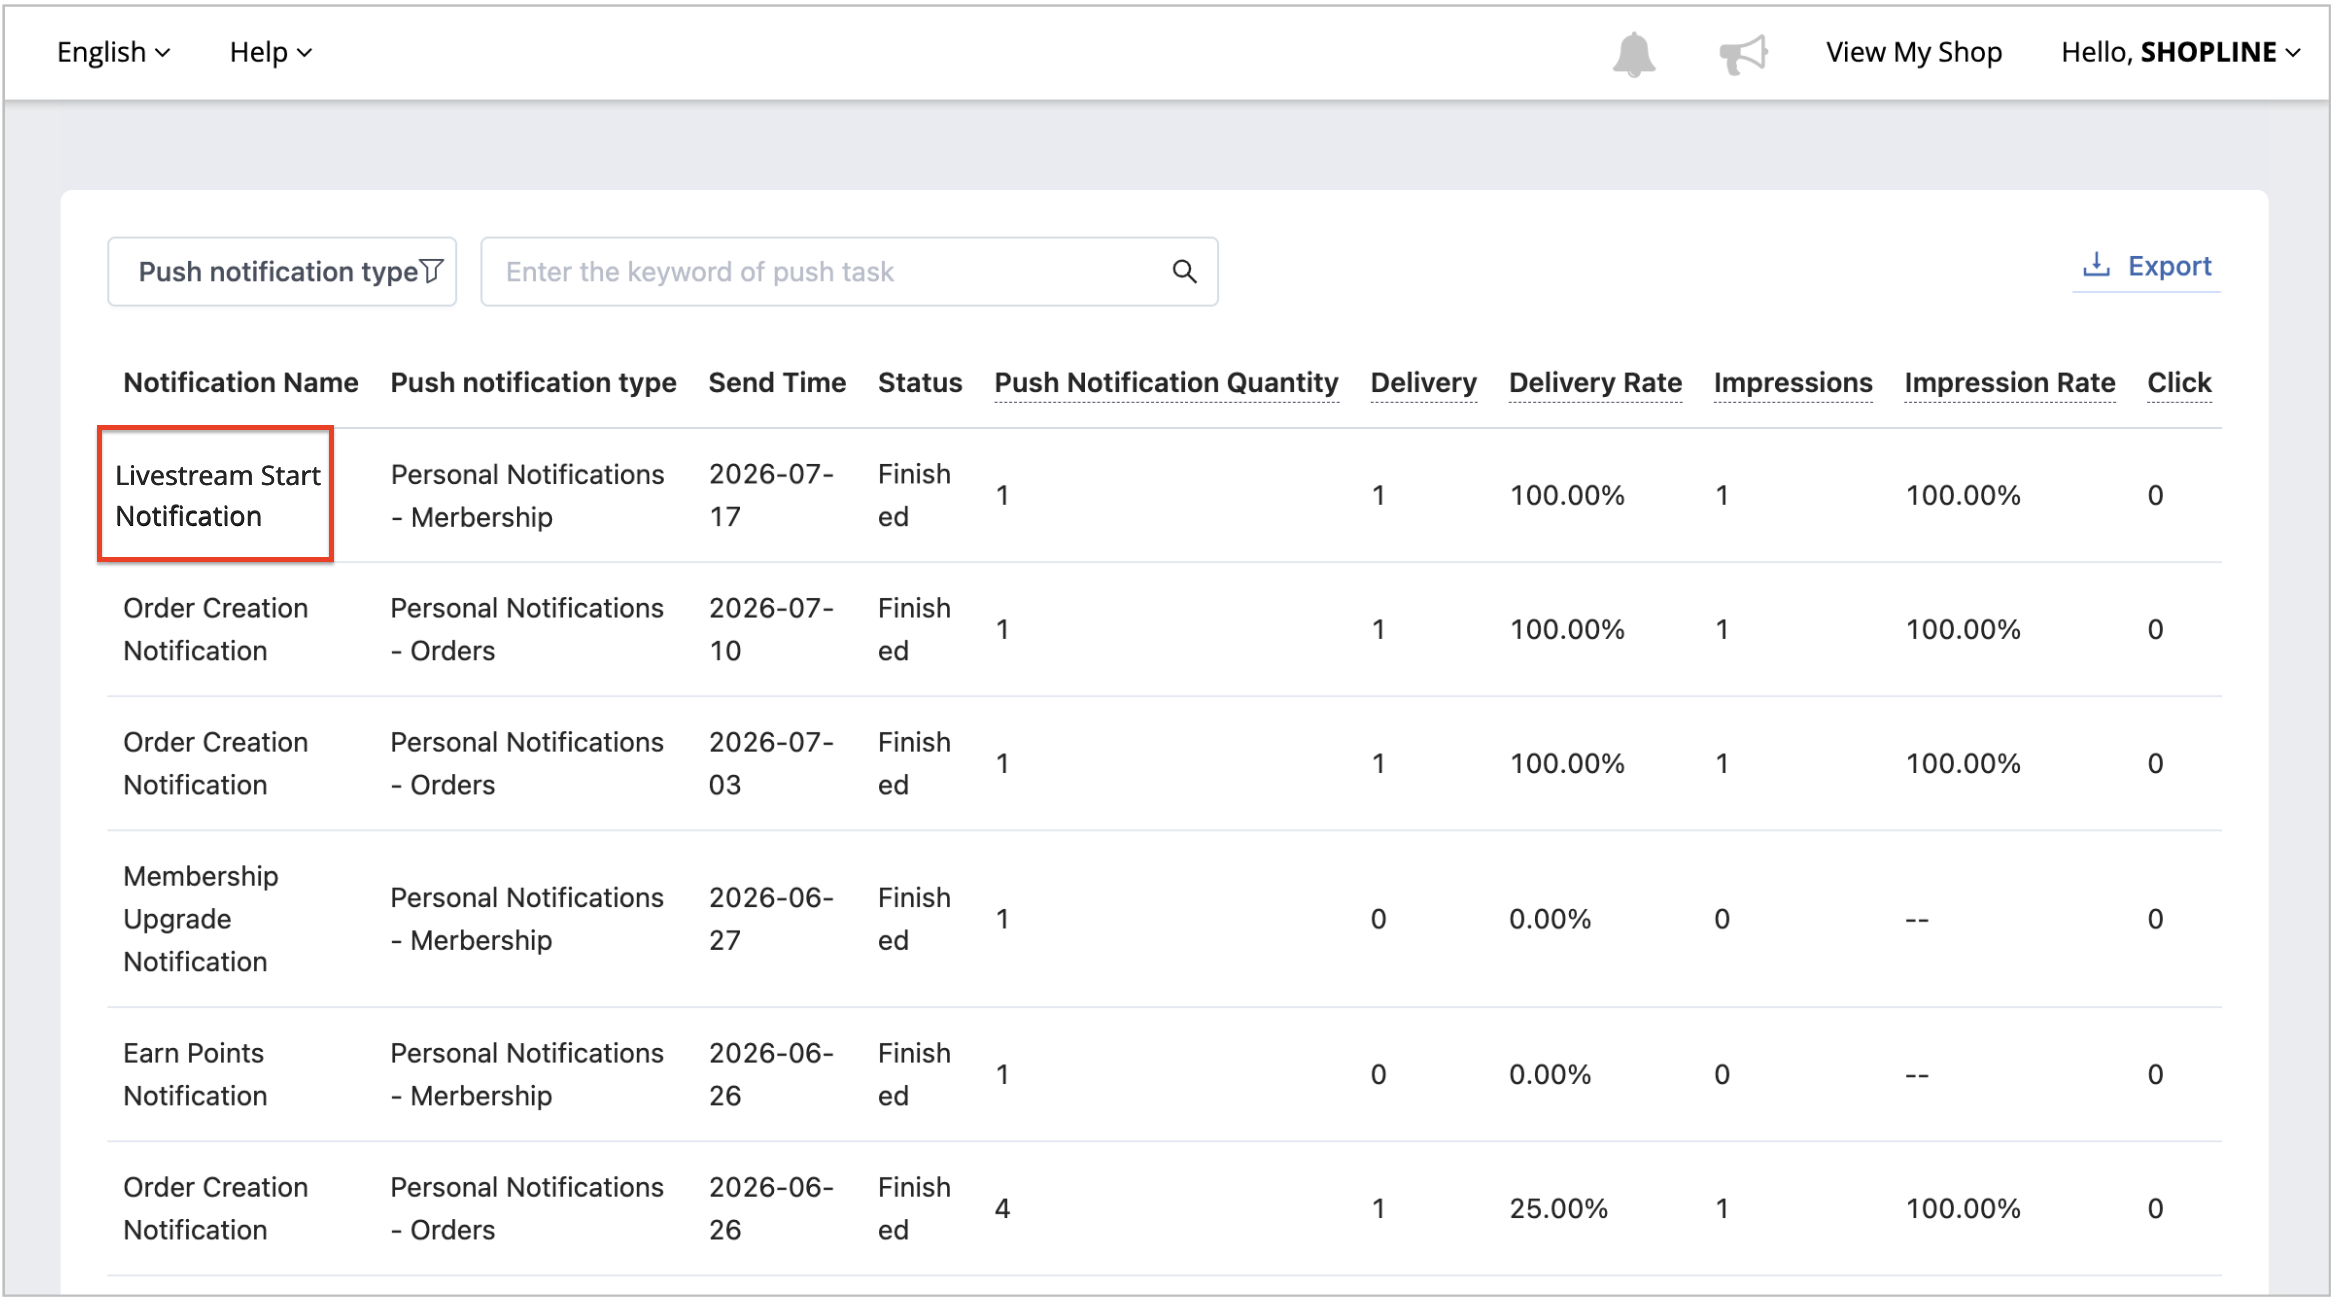Click the Delivery Rate column header
This screenshot has height=1300, width=2334.
pyautogui.click(x=1595, y=383)
